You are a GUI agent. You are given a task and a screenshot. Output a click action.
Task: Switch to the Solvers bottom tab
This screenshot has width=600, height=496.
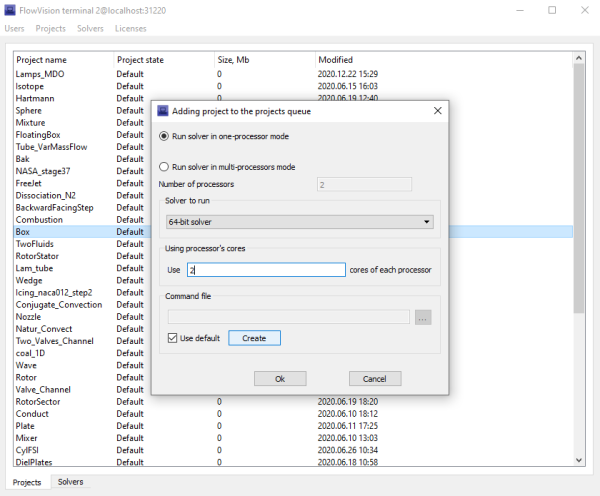coord(70,482)
